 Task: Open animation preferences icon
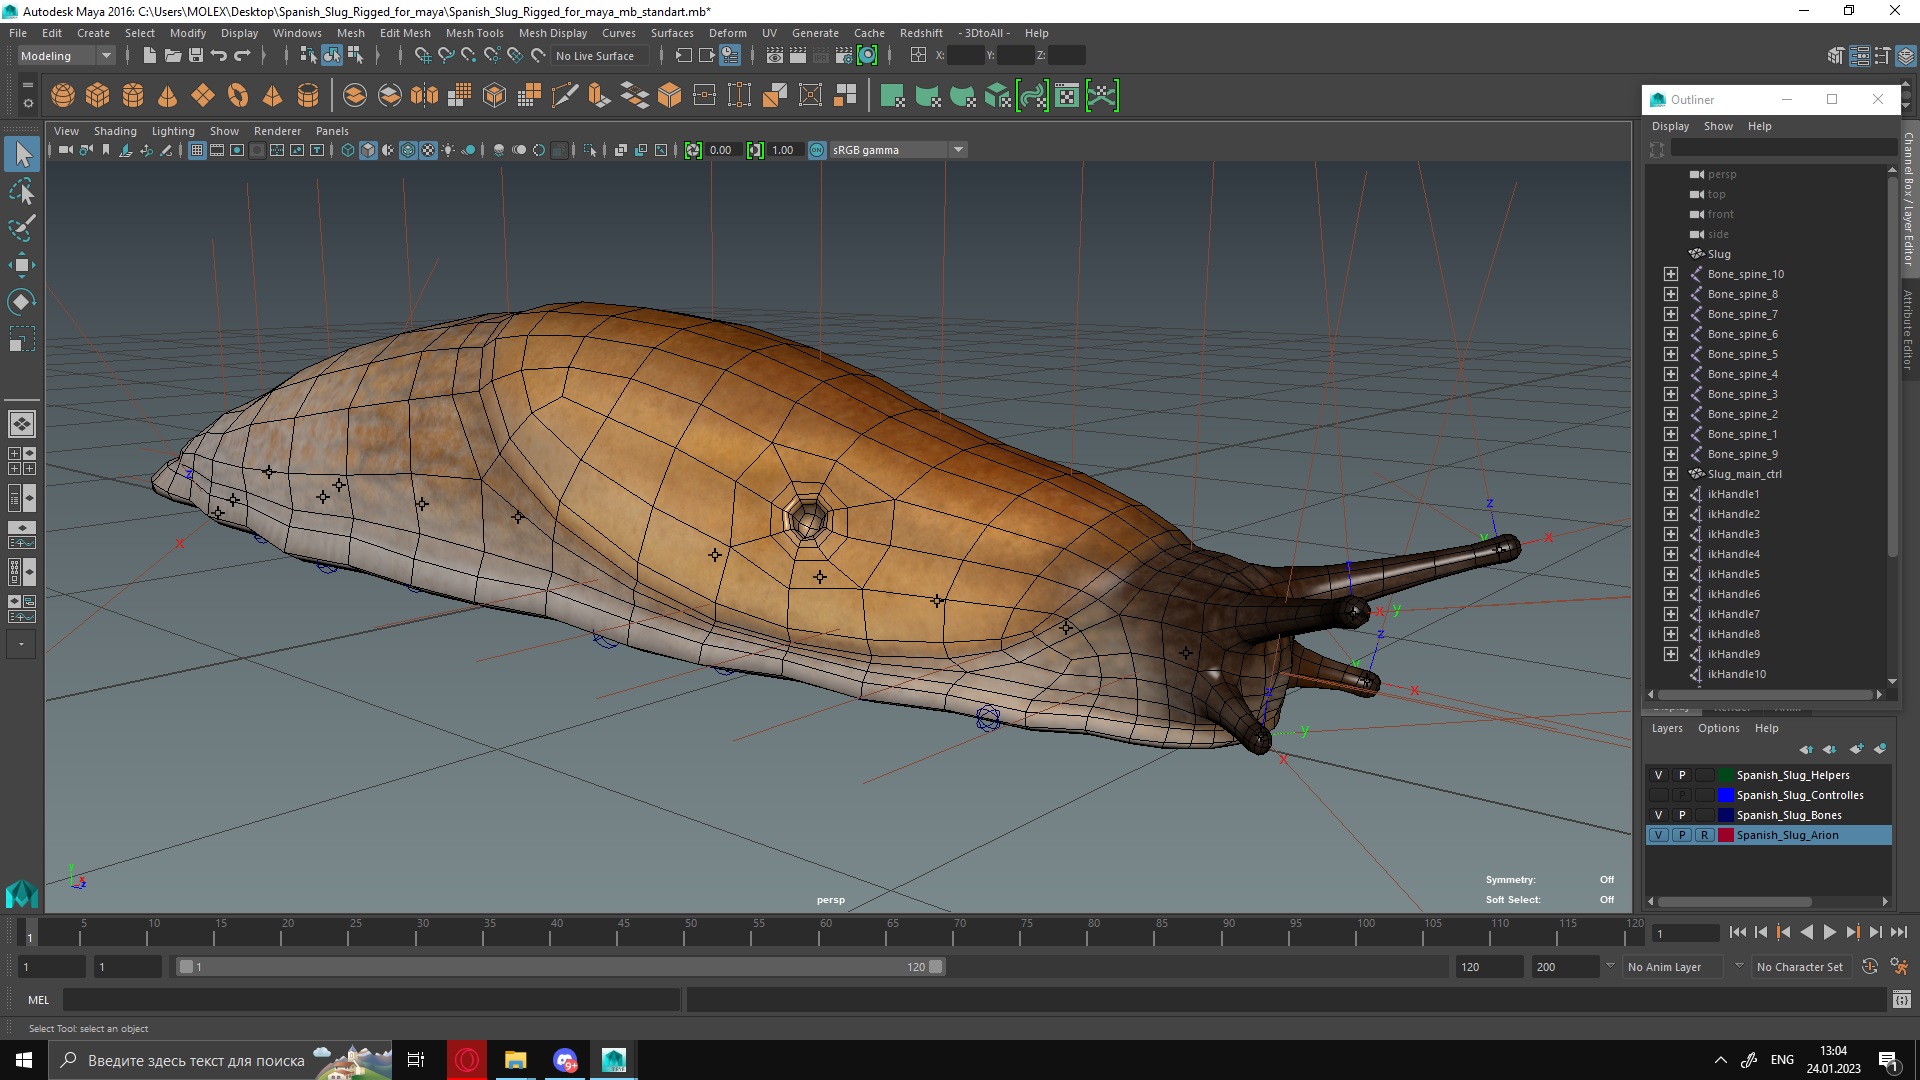coord(1899,967)
